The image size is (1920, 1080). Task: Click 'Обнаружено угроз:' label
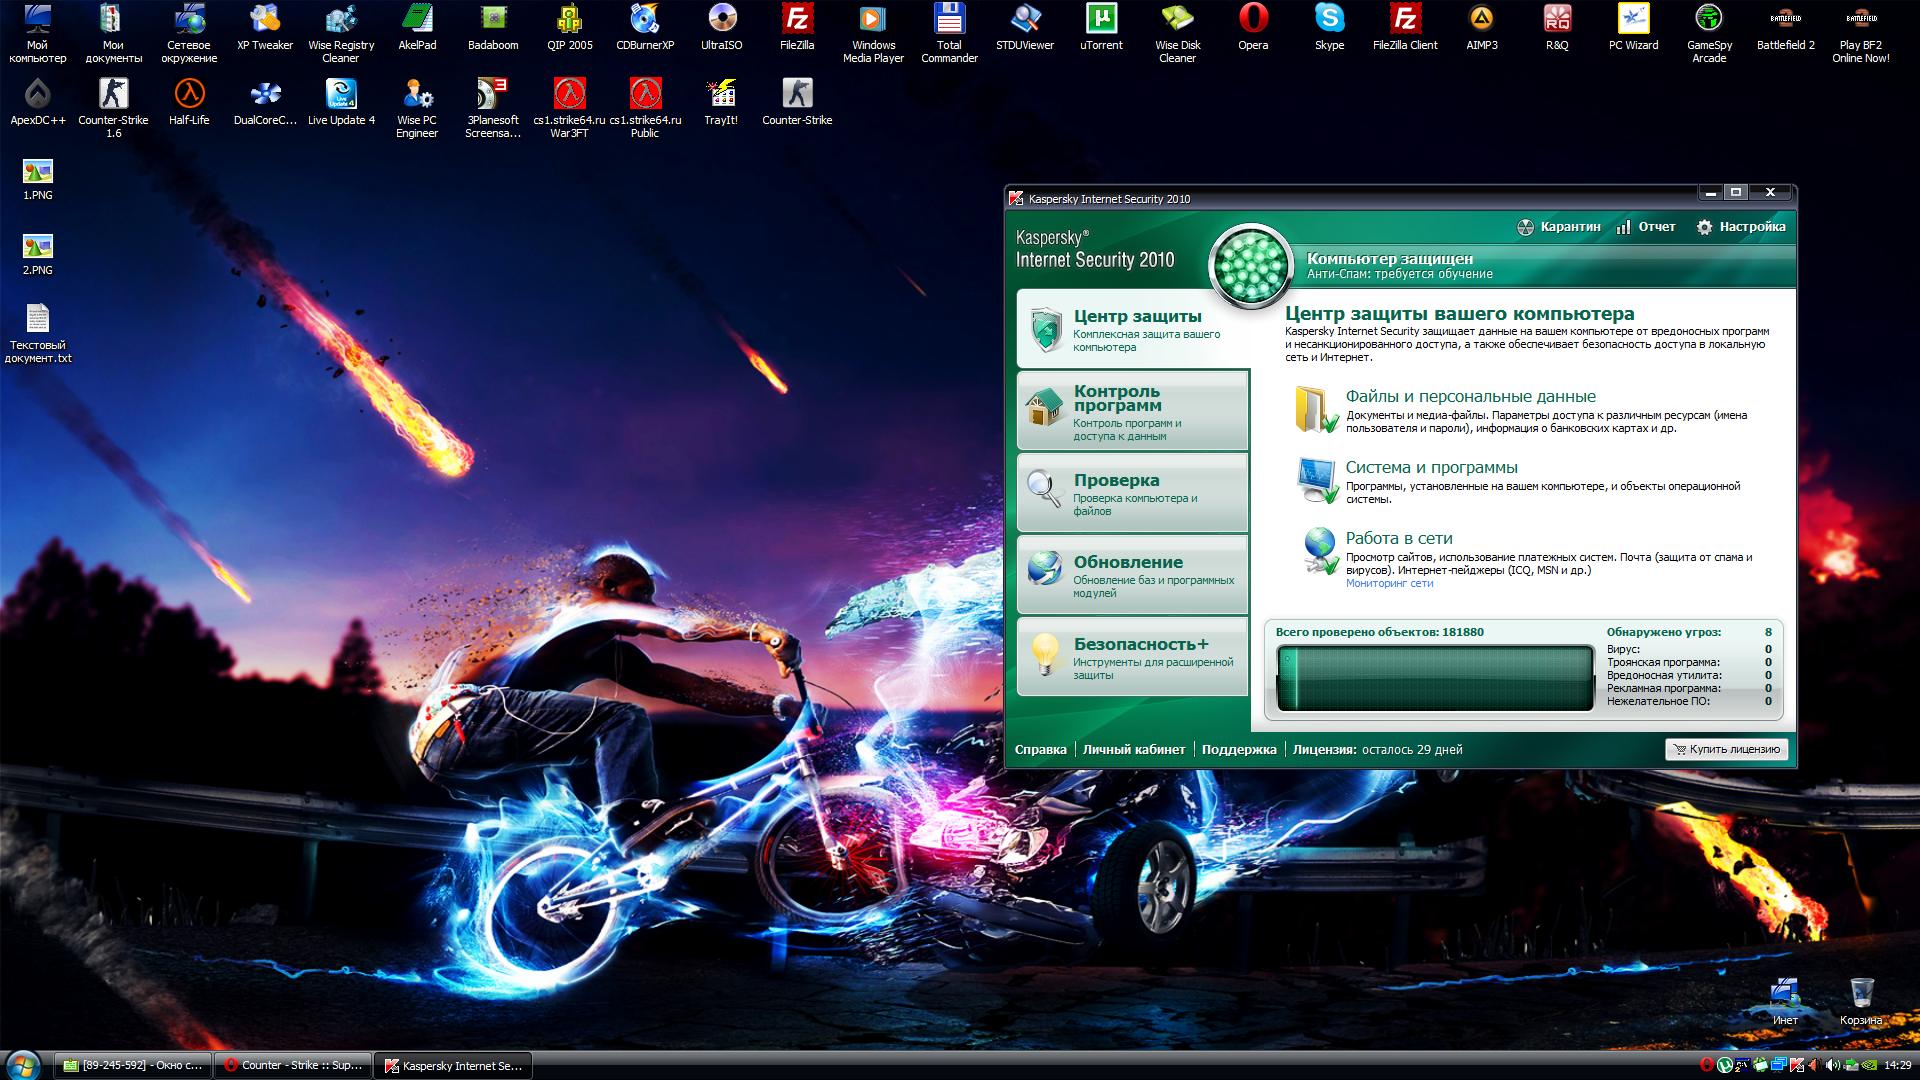coord(1664,632)
